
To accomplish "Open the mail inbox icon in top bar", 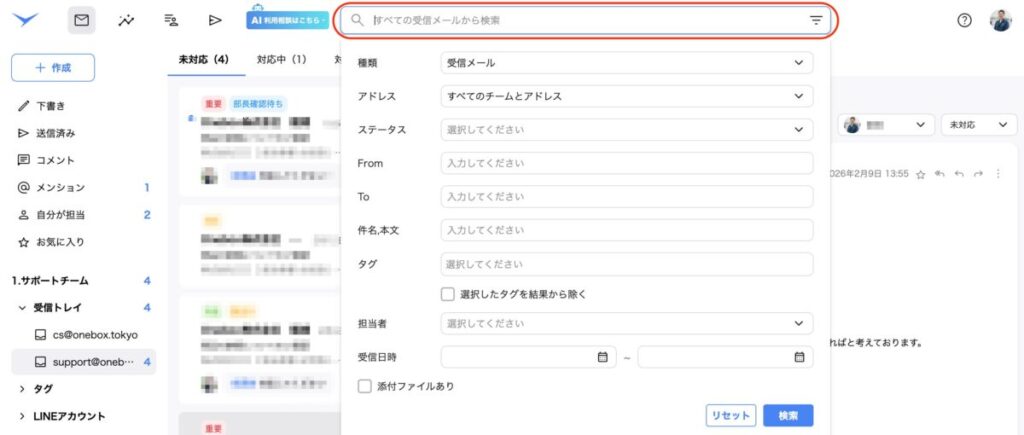I will pyautogui.click(x=82, y=20).
